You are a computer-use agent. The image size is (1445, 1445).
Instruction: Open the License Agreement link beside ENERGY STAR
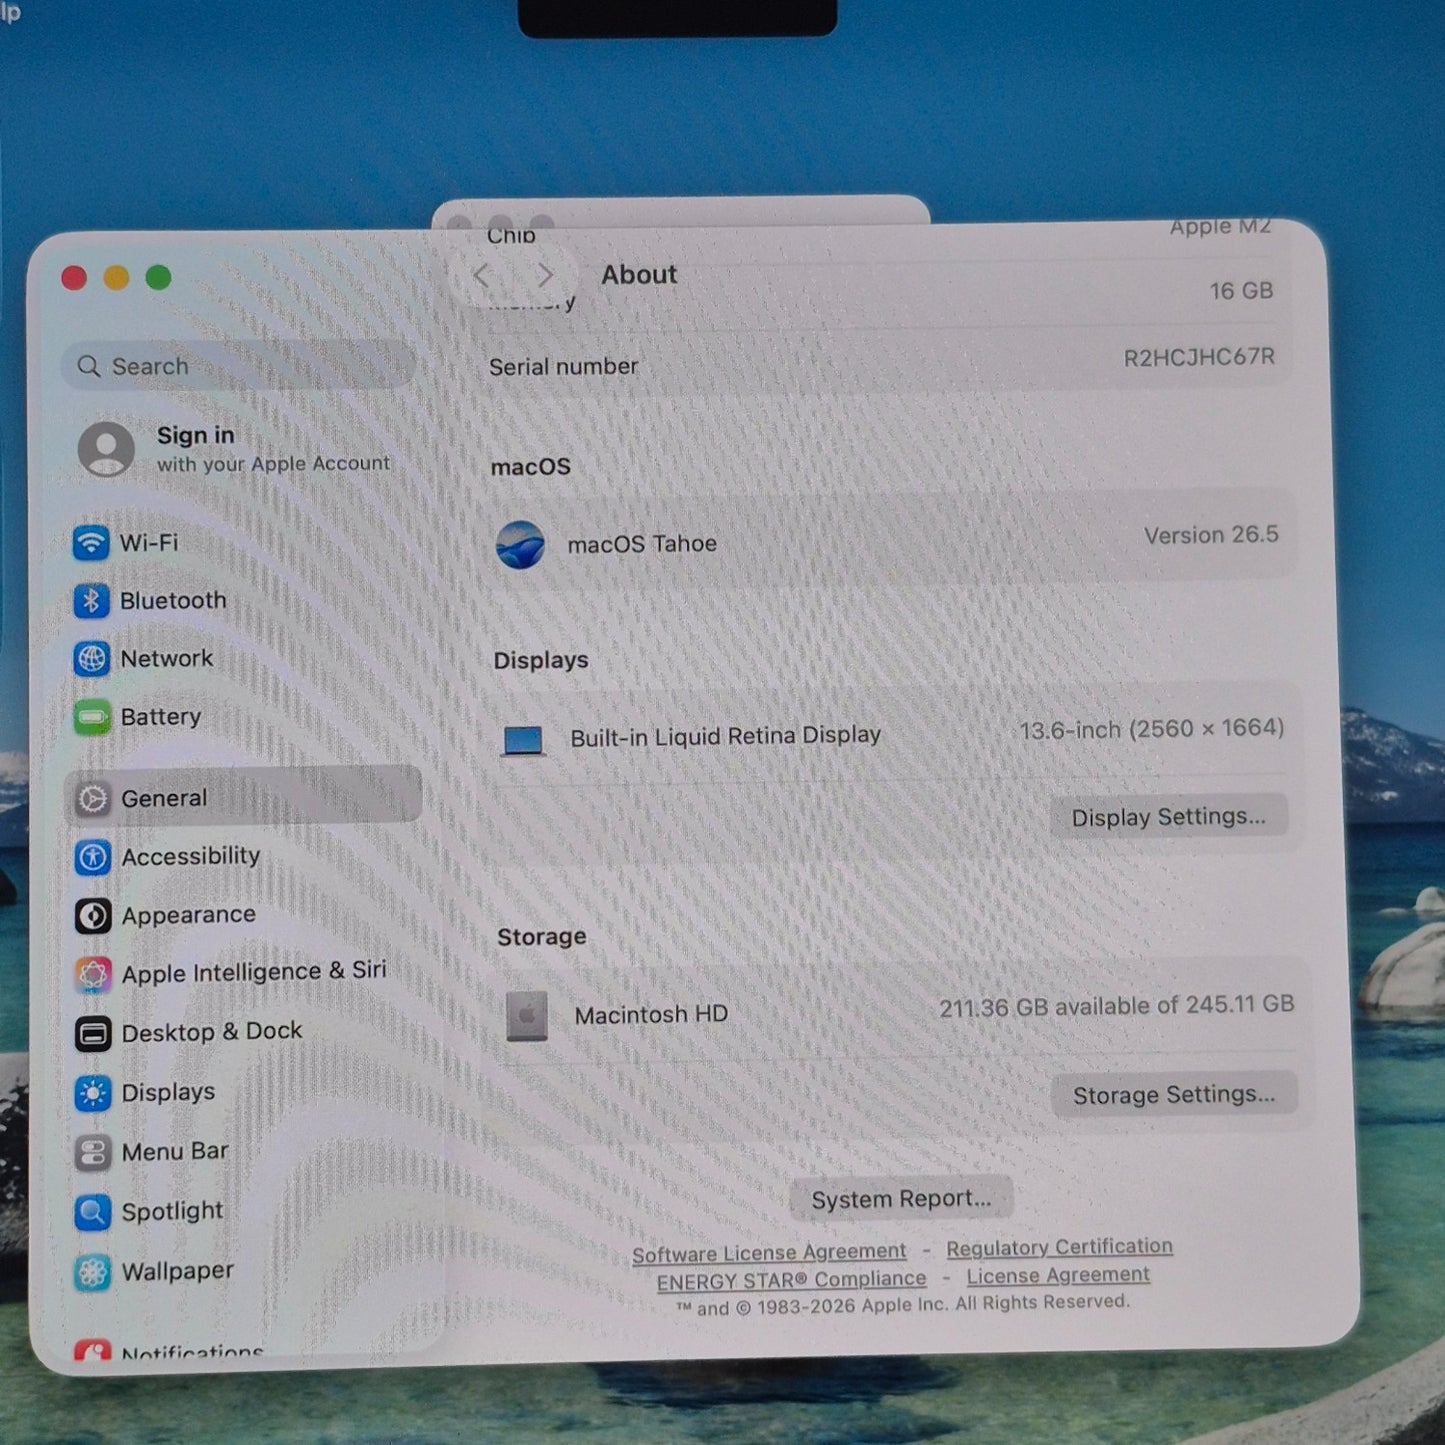(x=1058, y=1275)
